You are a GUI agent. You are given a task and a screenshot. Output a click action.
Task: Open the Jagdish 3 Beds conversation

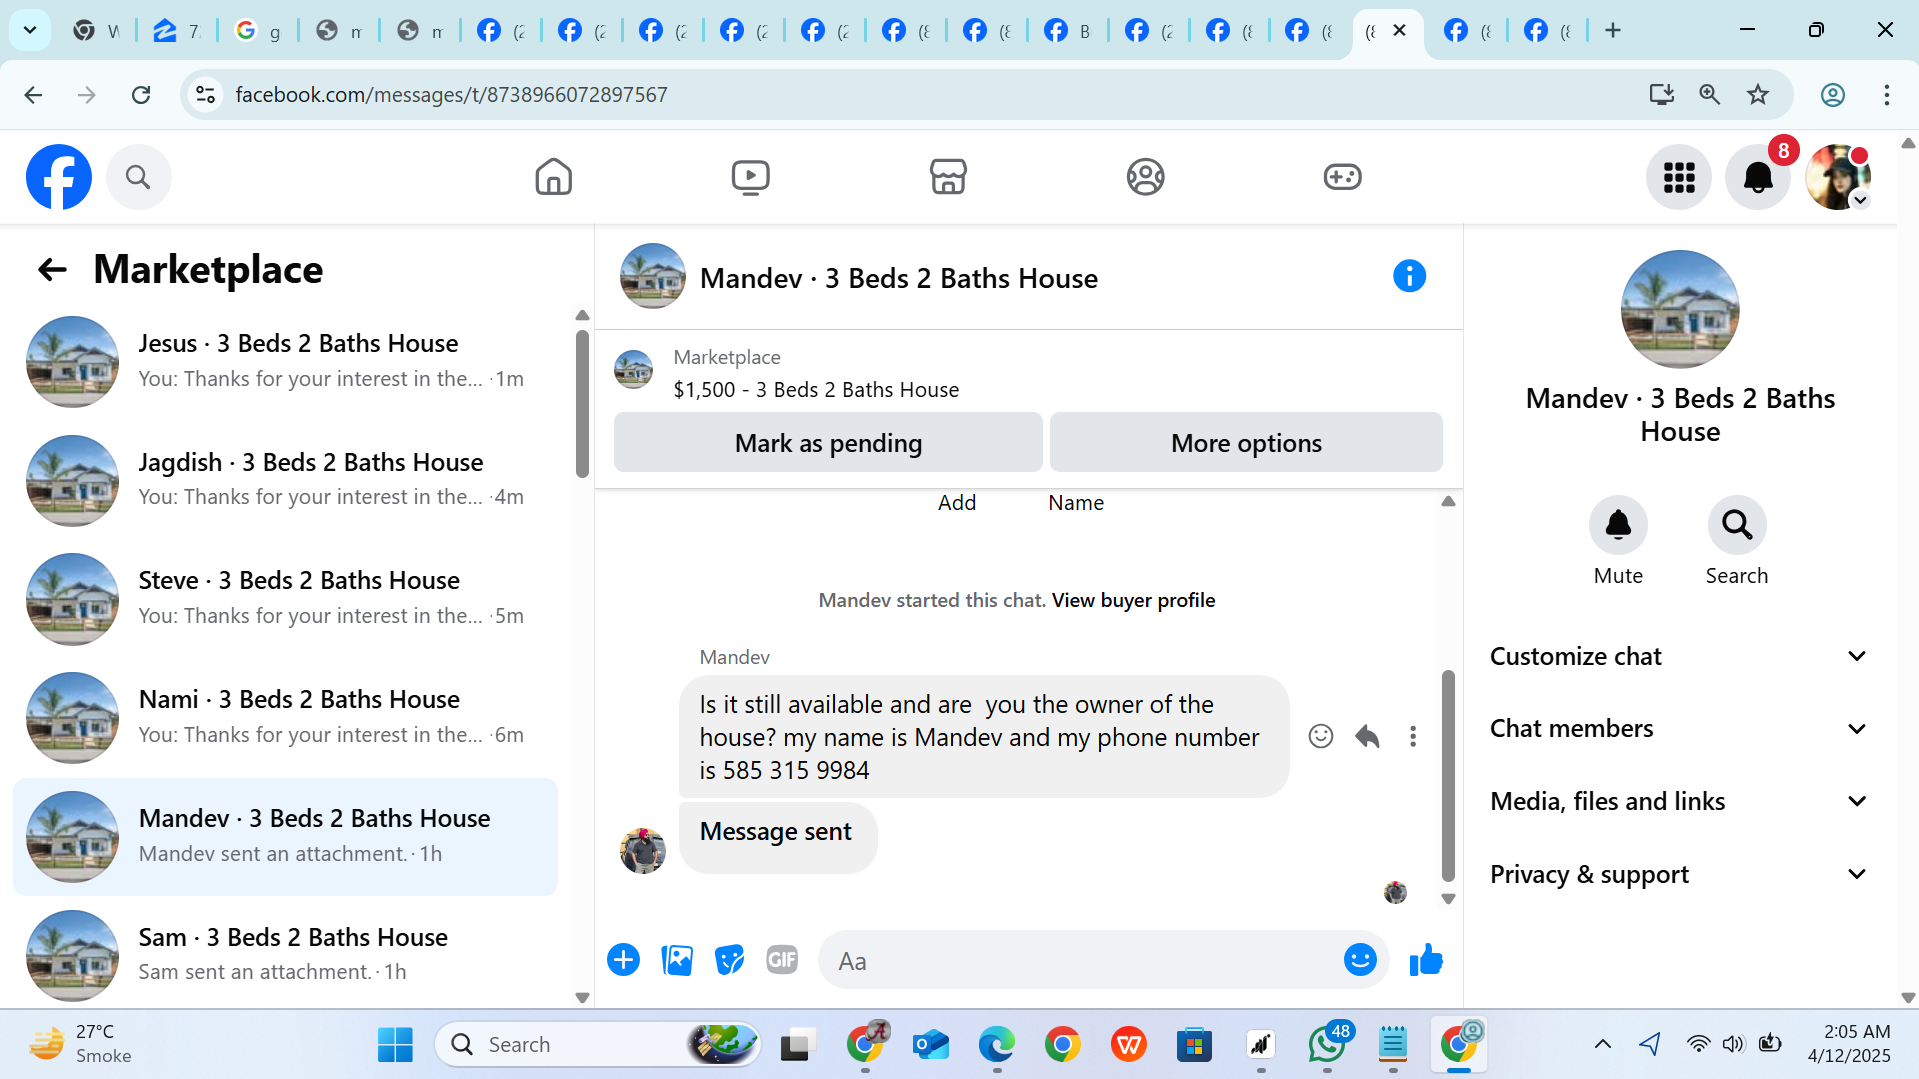click(x=286, y=481)
